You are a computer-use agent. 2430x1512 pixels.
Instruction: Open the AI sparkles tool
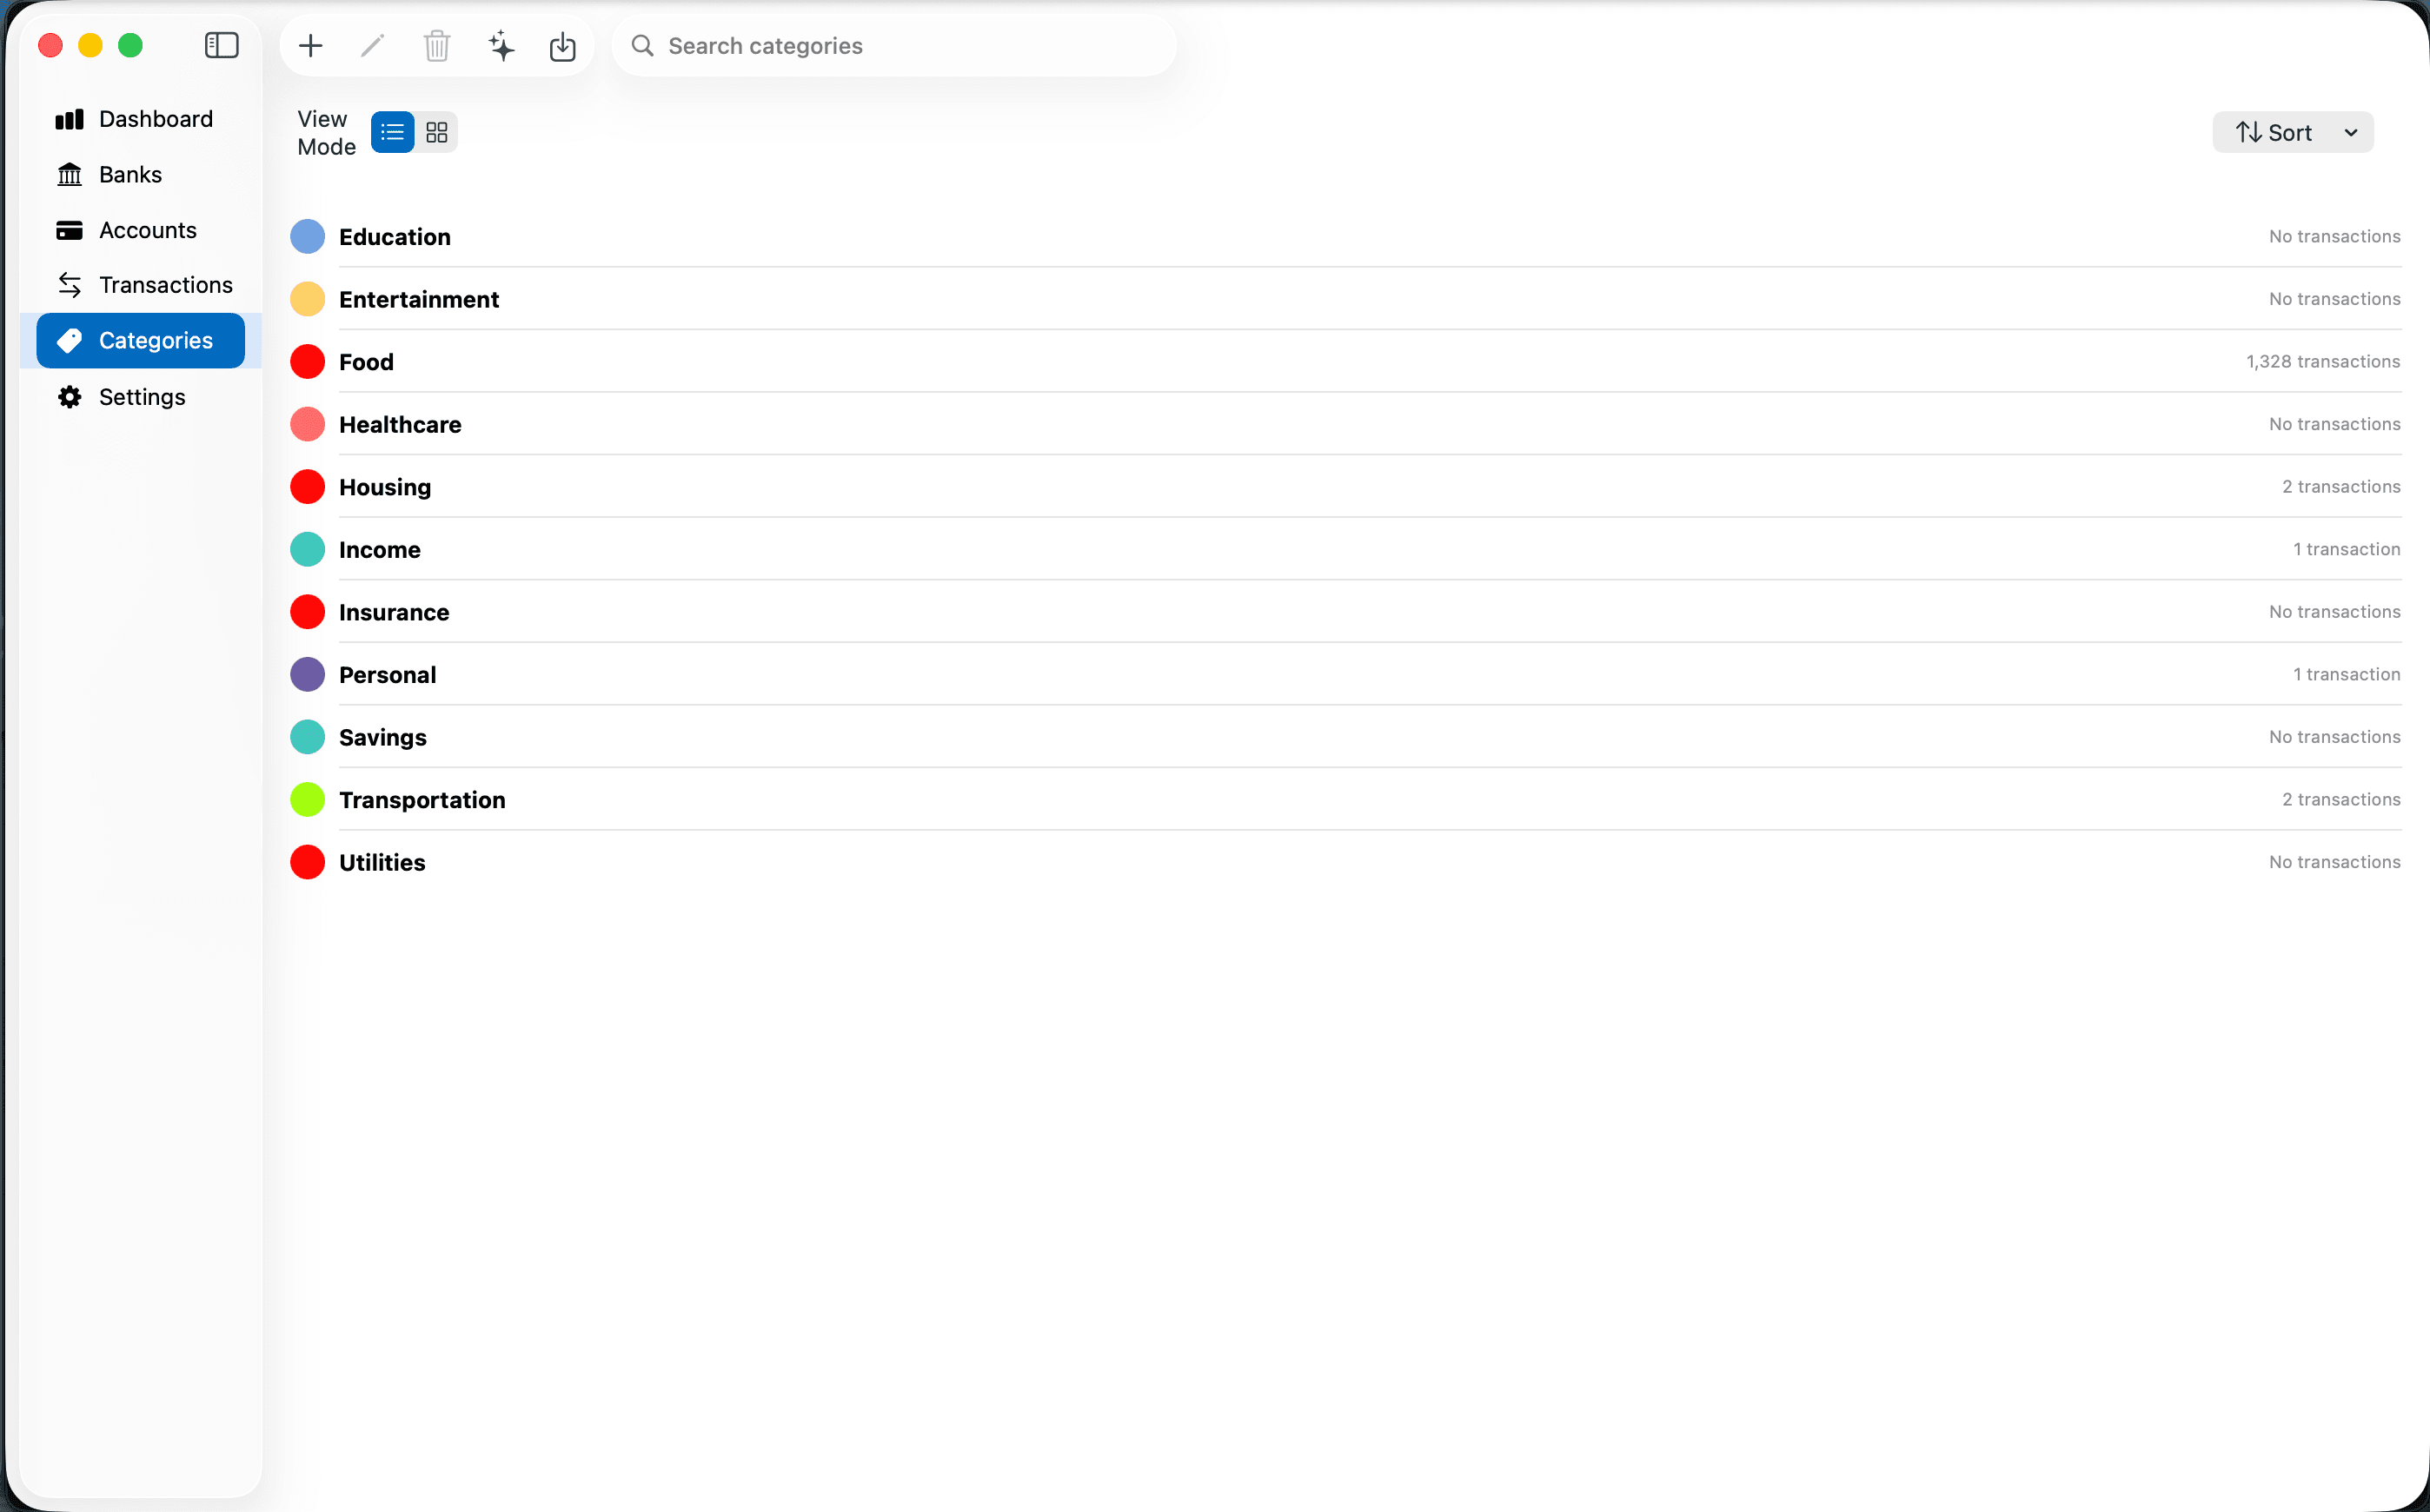pyautogui.click(x=500, y=45)
